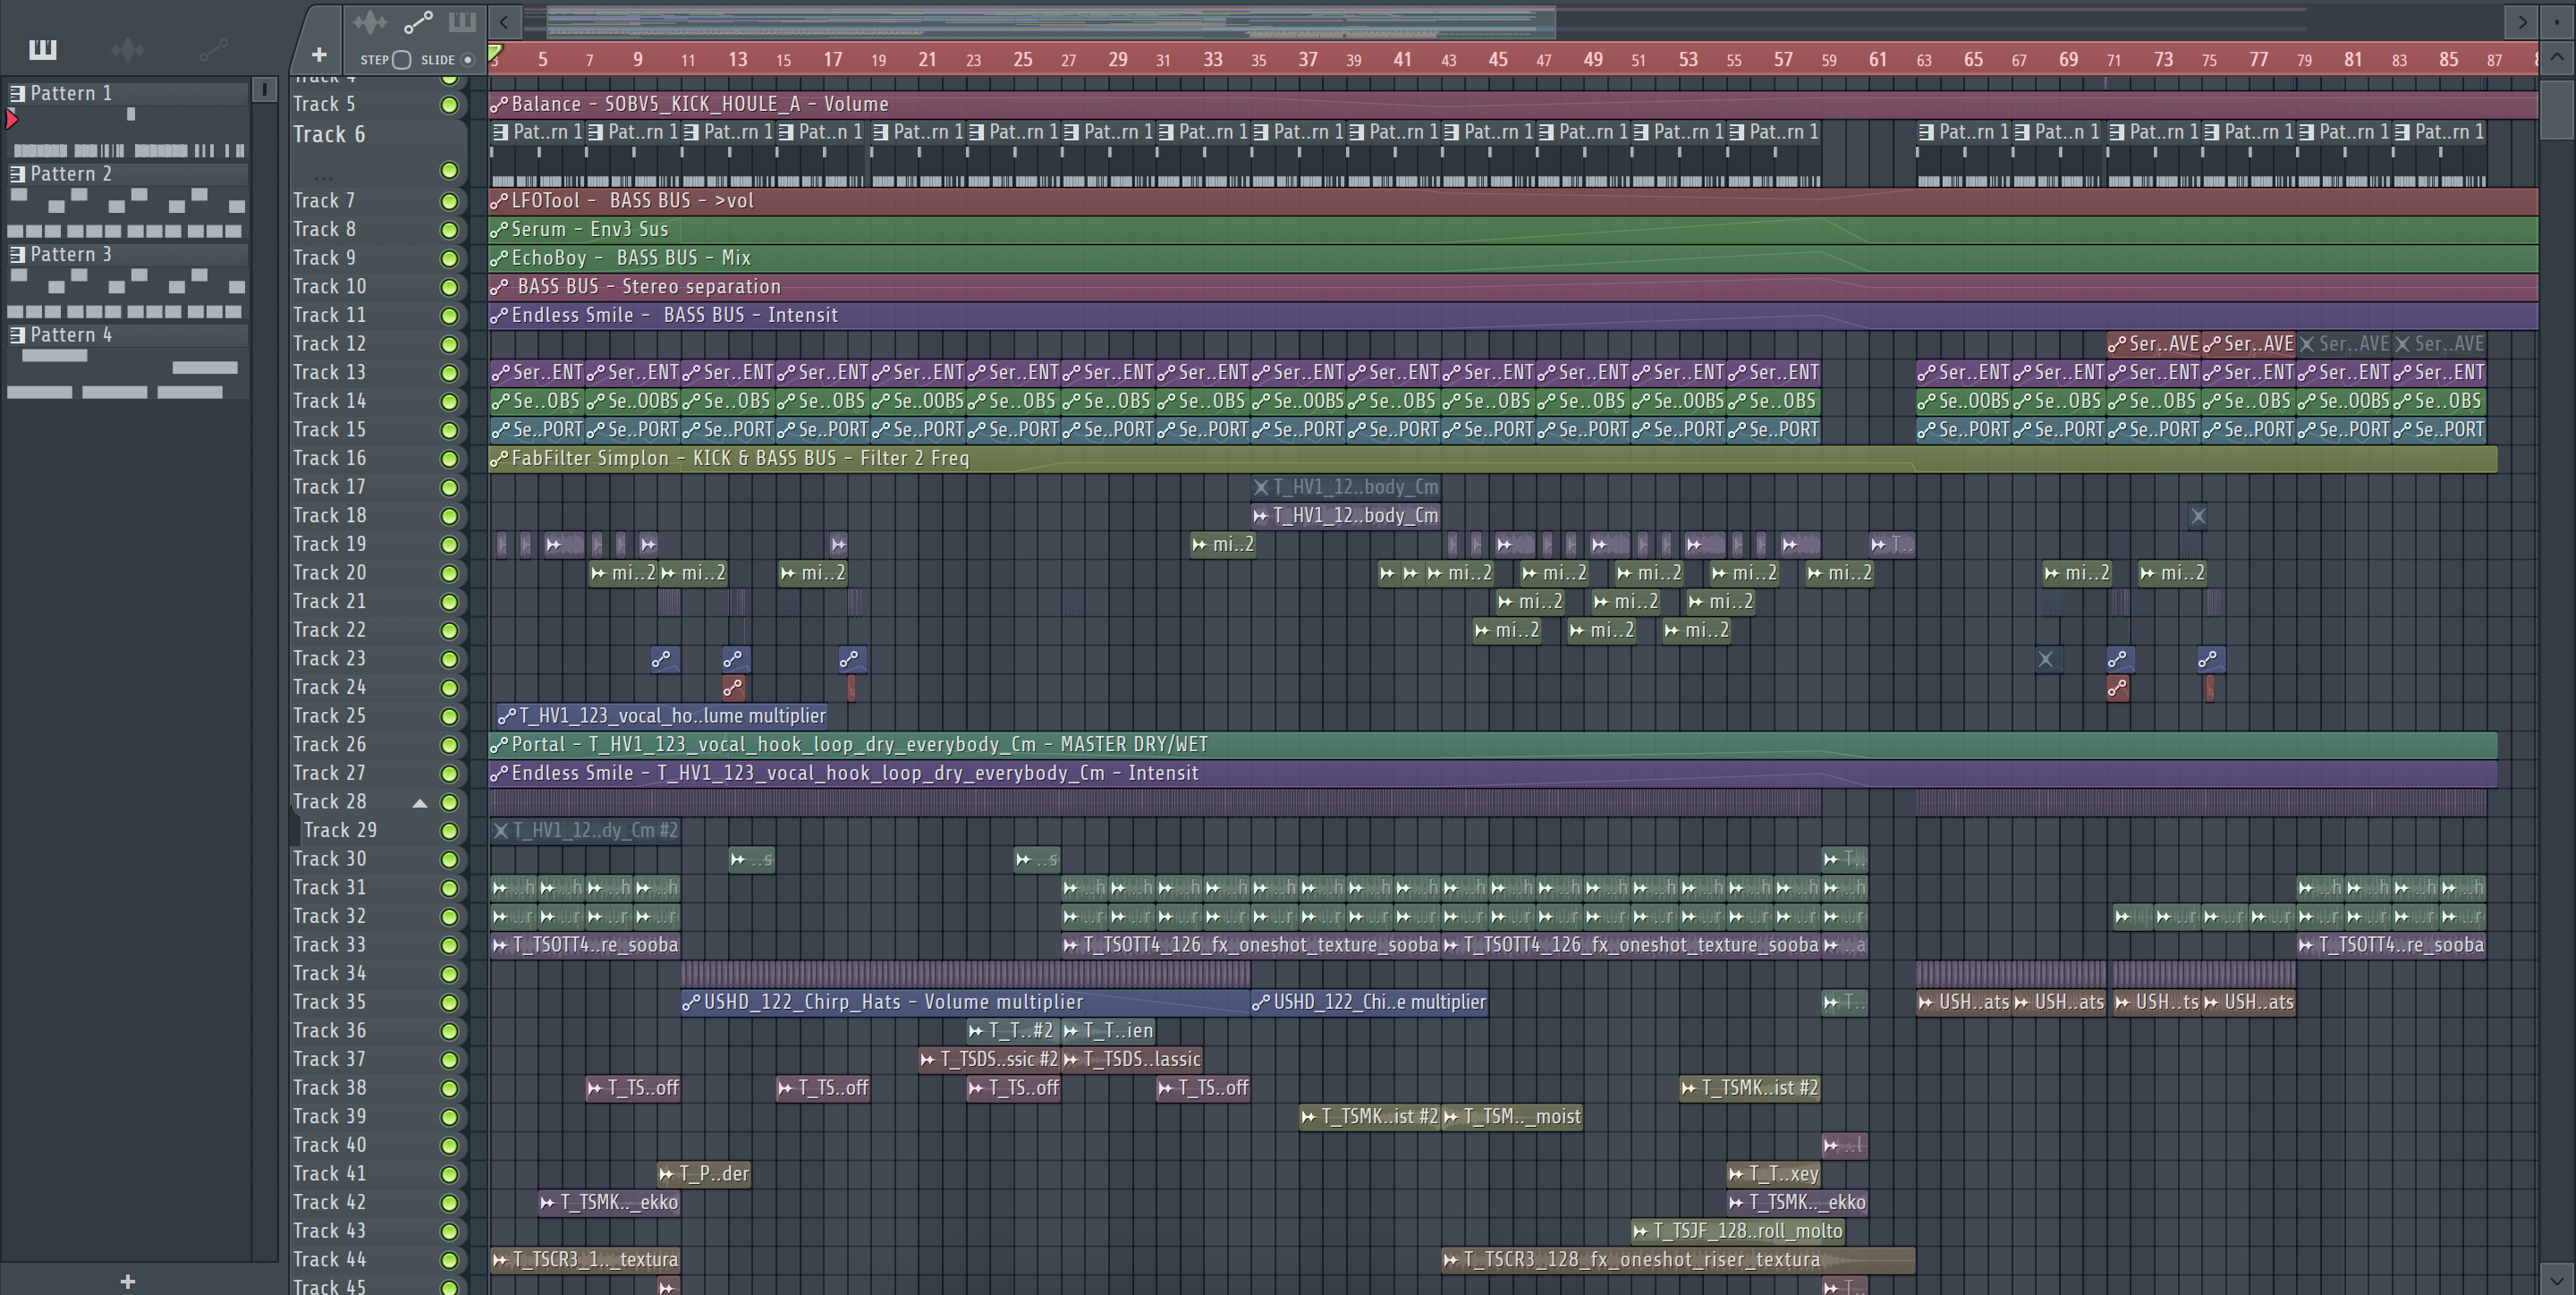2576x1295 pixels.
Task: Select Track 30 clip near bar 59
Action: click(1844, 859)
